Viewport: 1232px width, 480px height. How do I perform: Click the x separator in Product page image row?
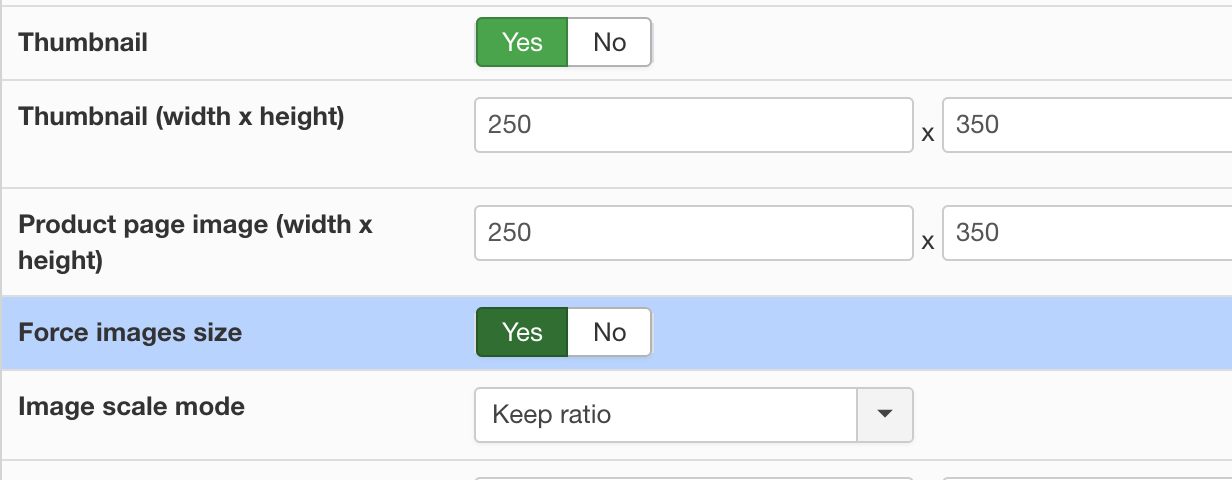(928, 241)
